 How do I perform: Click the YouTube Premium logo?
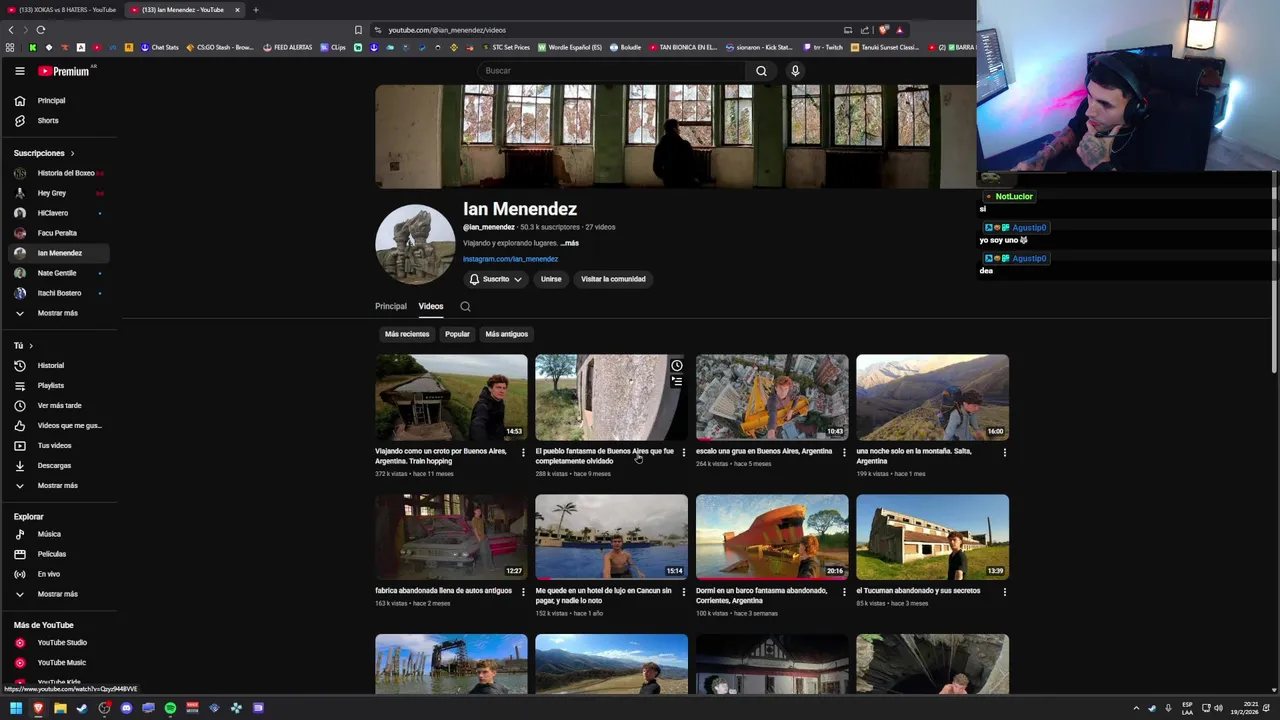[65, 71]
